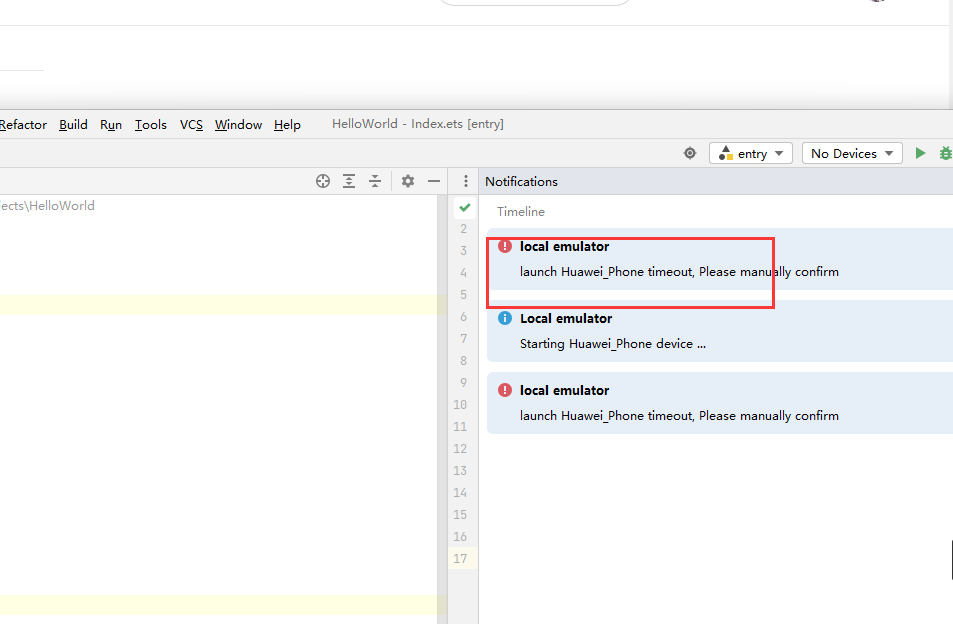Open the Run menu

pyautogui.click(x=111, y=125)
